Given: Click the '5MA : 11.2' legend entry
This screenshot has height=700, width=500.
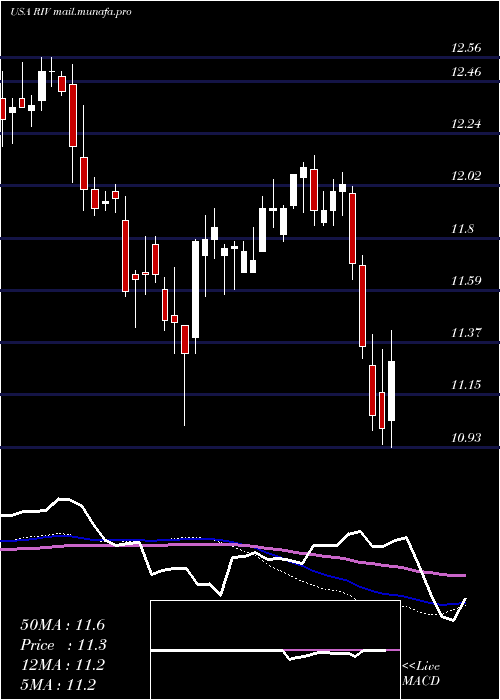Looking at the screenshot, I should 58,684.
